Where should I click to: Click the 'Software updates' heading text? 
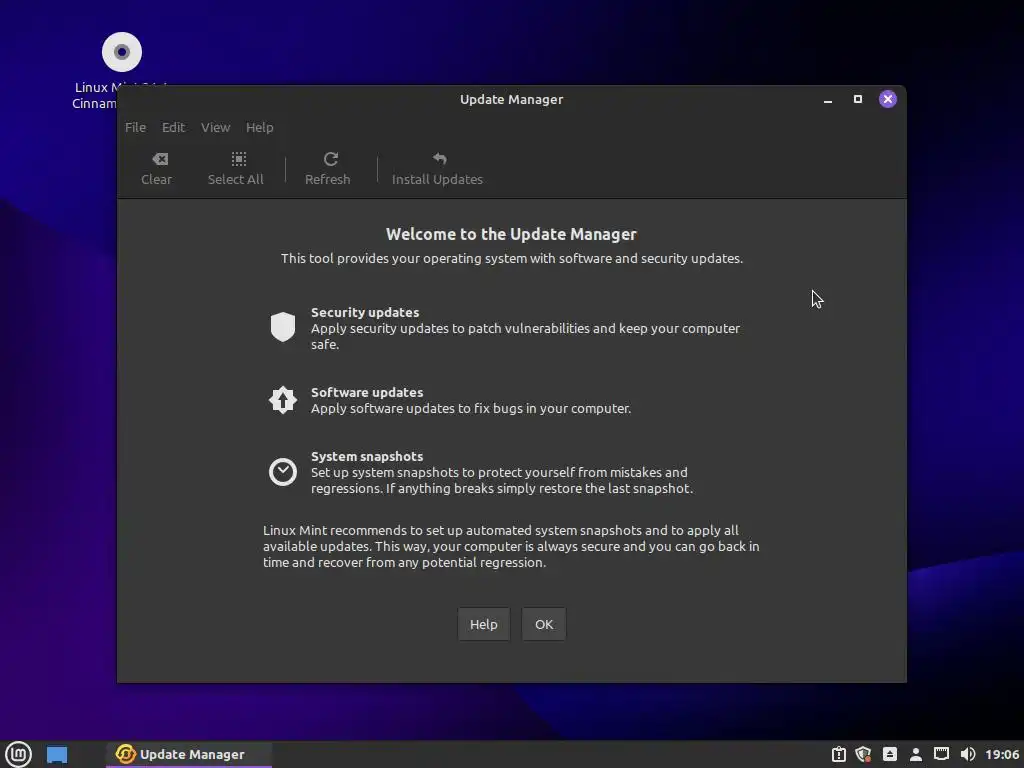(367, 392)
